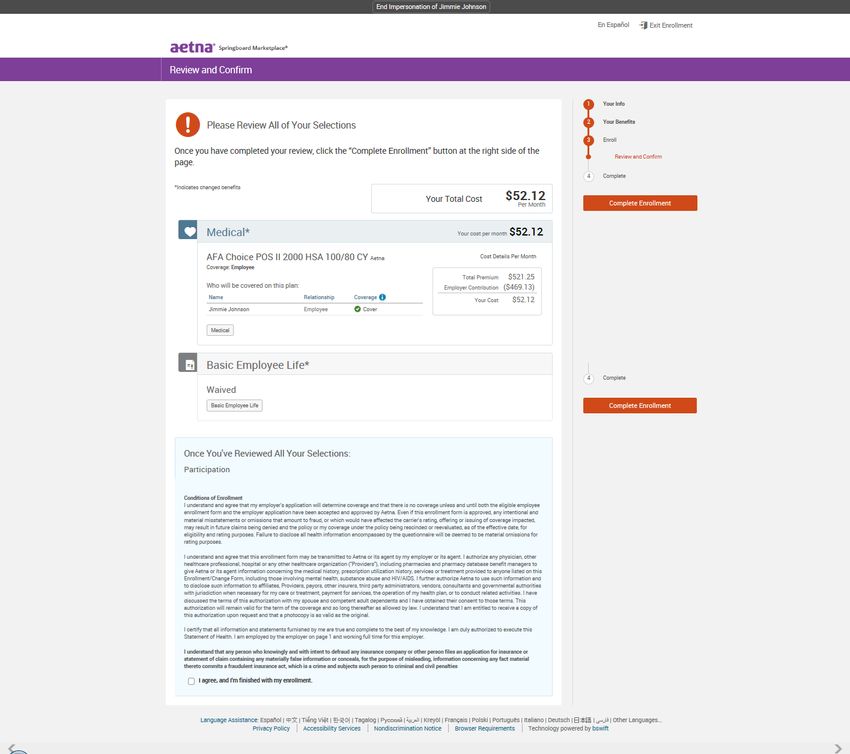Click the Review and Confirm page title
Viewport: 850px width, 754px height.
click(x=211, y=70)
